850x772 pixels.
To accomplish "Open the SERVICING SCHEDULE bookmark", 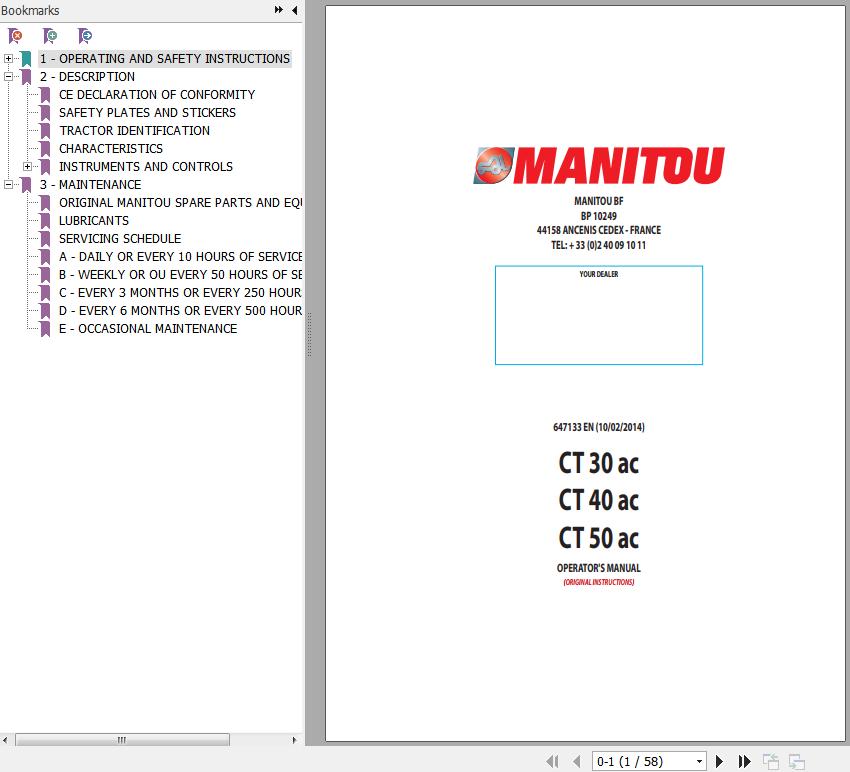I will (120, 239).
